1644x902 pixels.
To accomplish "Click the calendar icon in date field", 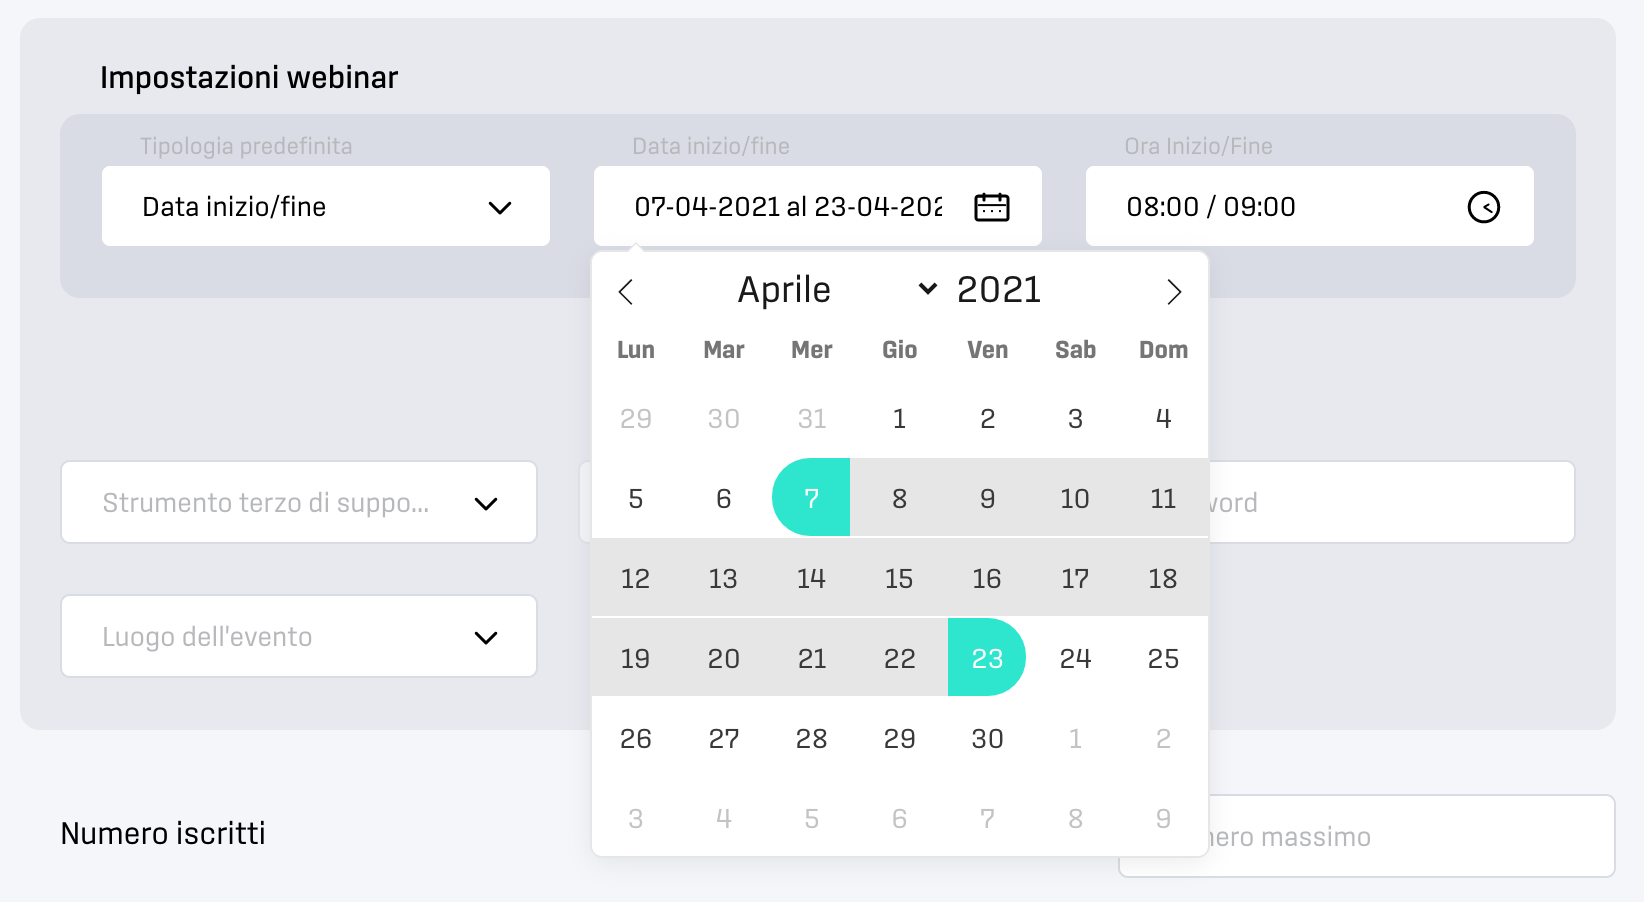I will point(991,207).
